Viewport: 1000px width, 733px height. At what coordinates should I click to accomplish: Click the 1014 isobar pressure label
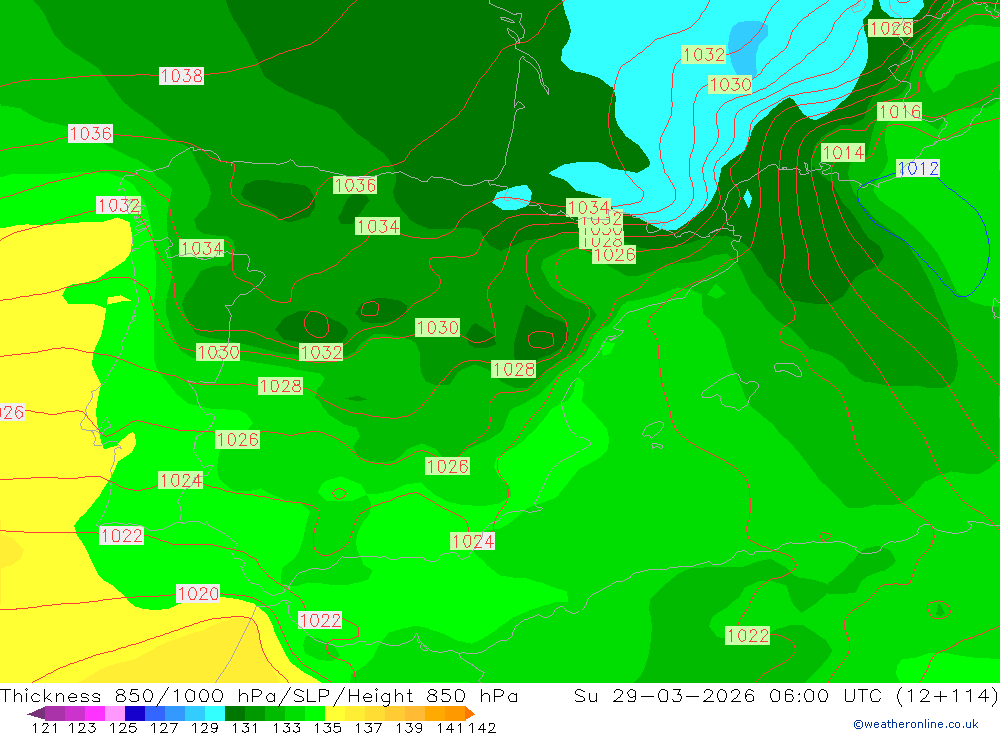[x=843, y=152]
